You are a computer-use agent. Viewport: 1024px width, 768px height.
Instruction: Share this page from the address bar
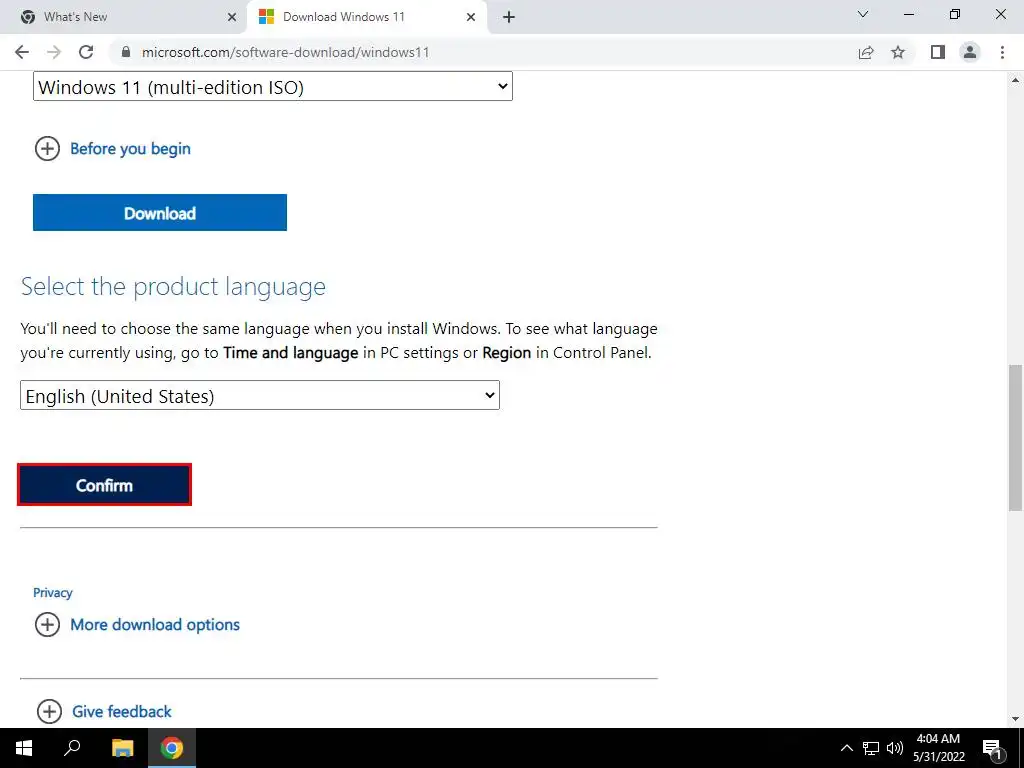pos(866,52)
